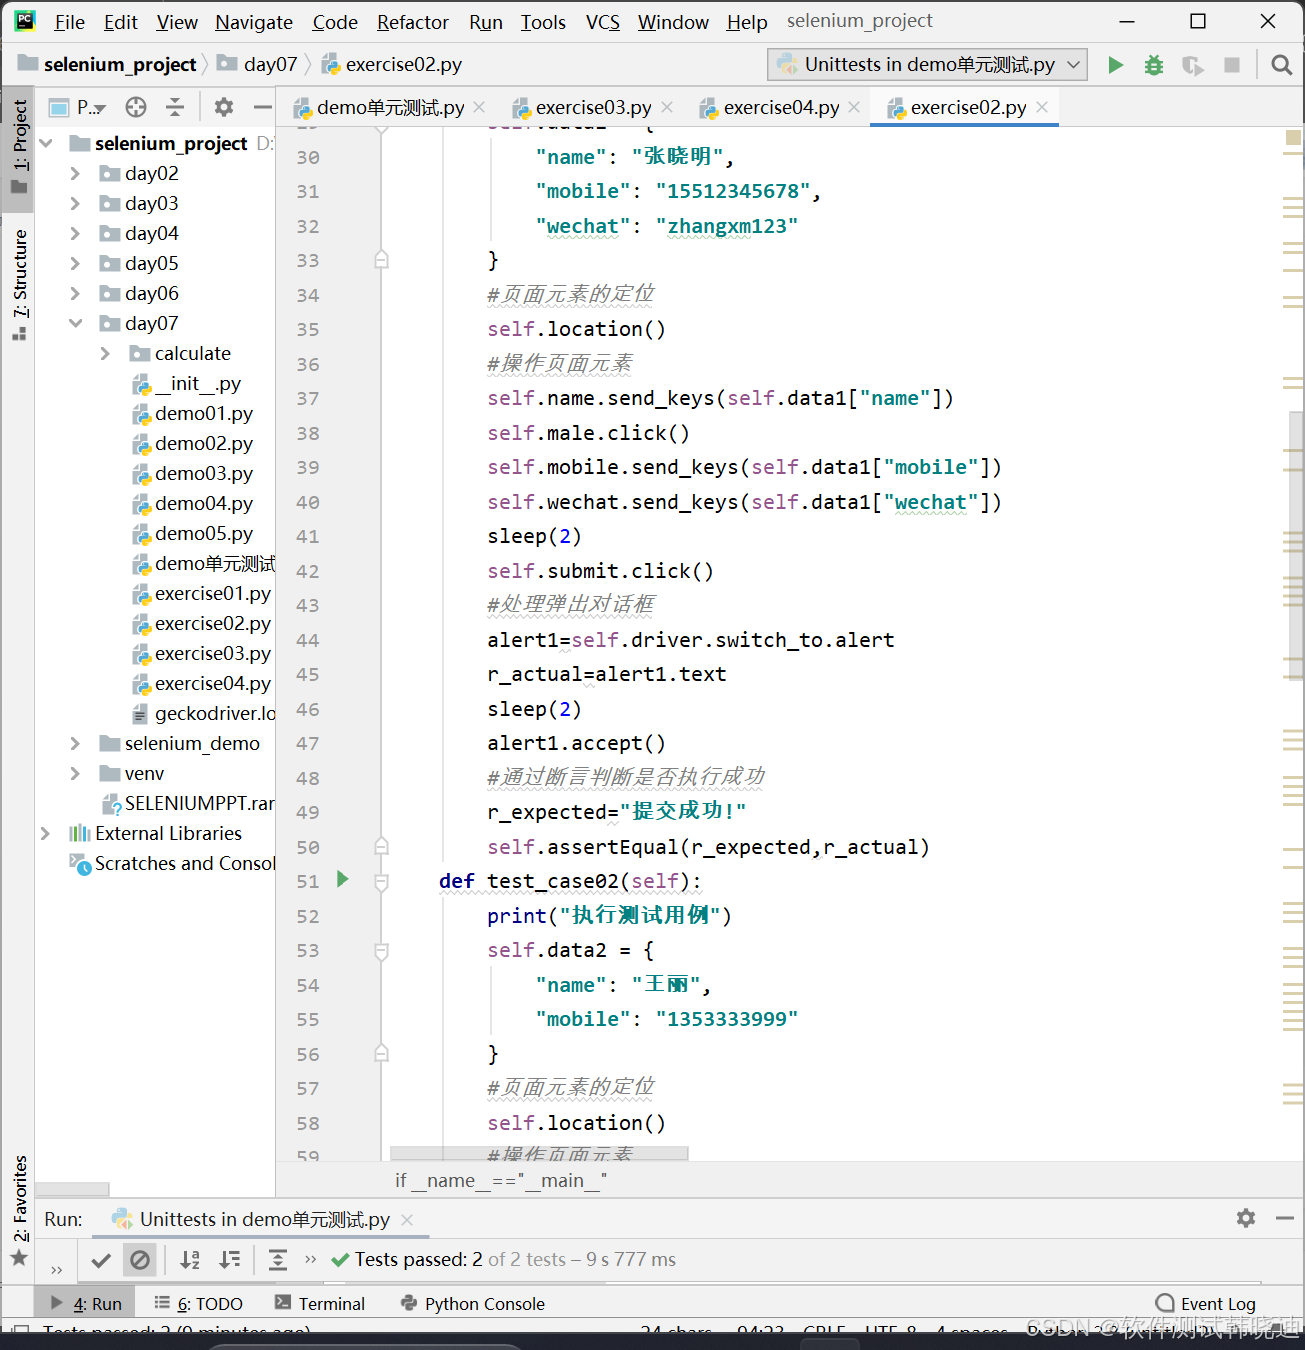Image resolution: width=1305 pixels, height=1350 pixels.
Task: Click the Stop square icon in top toolbar
Action: click(1232, 65)
